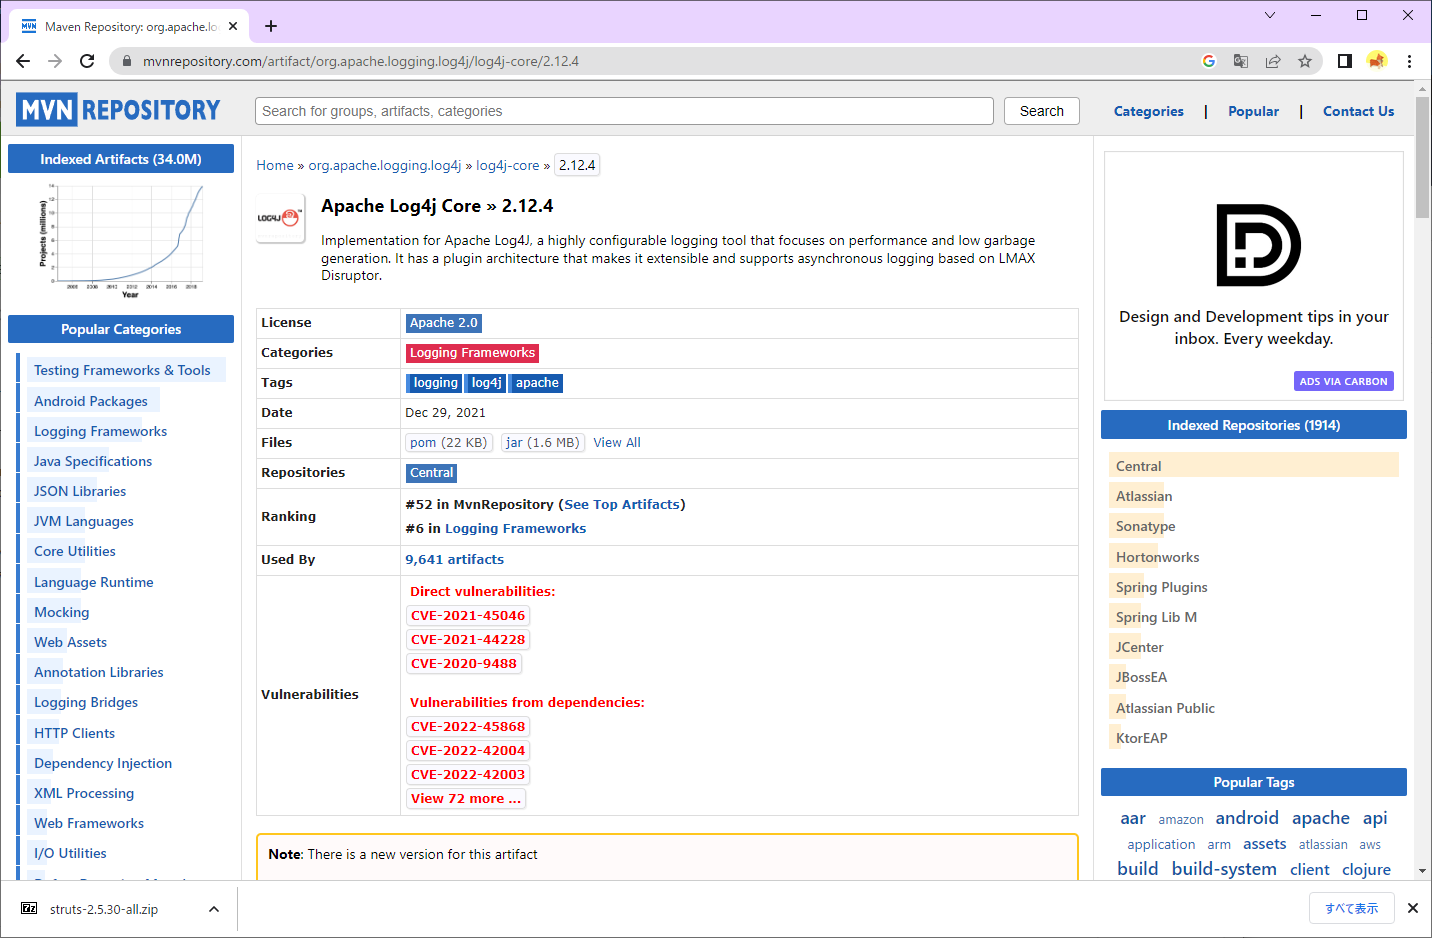The height and width of the screenshot is (938, 1432).
Task: Open the tab search dropdown arrow
Action: point(1270,15)
